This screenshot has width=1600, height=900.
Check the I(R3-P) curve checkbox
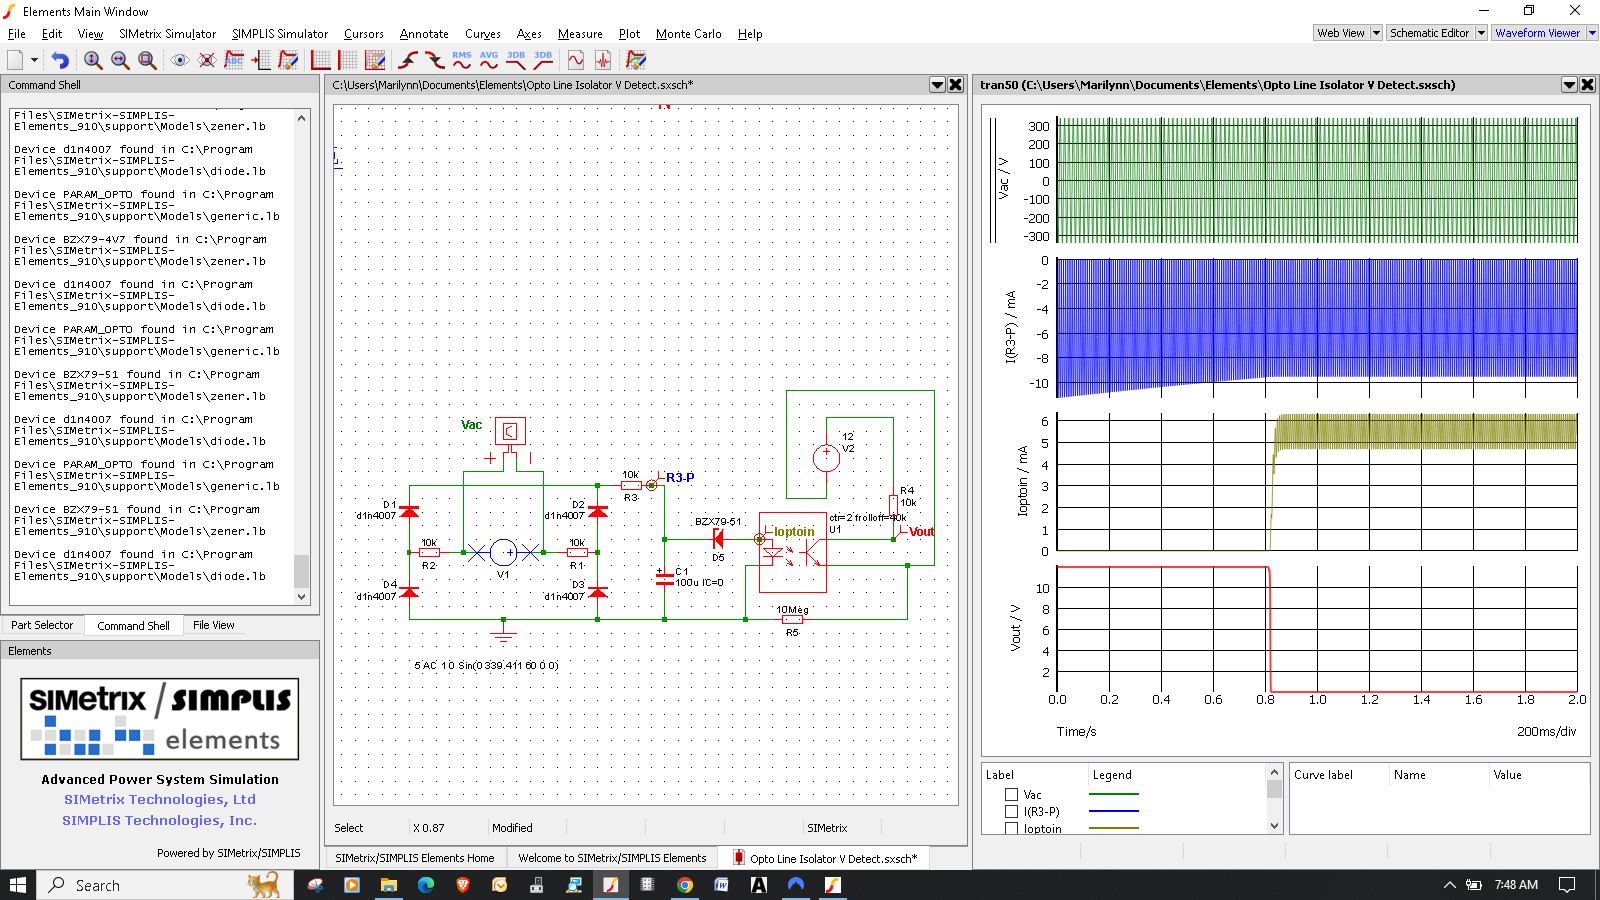[x=1011, y=812]
